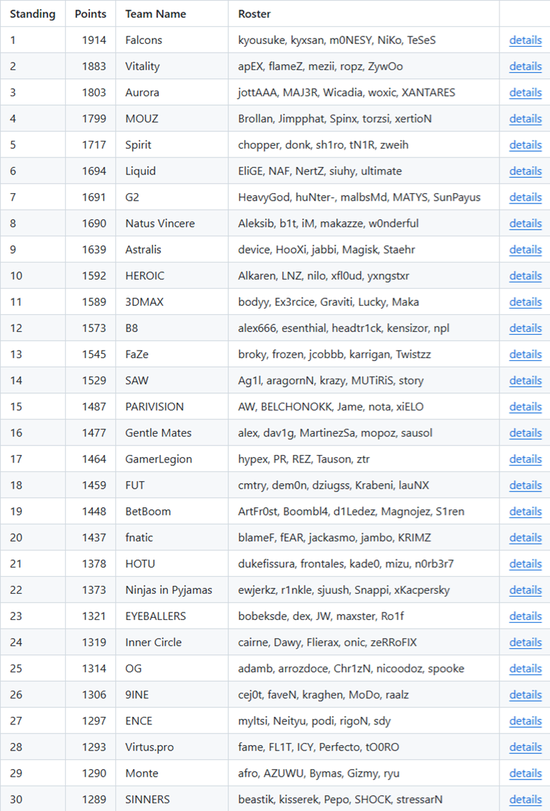550x811 pixels.
Task: Open Ninjas in Pyjamas details
Action: 525,590
